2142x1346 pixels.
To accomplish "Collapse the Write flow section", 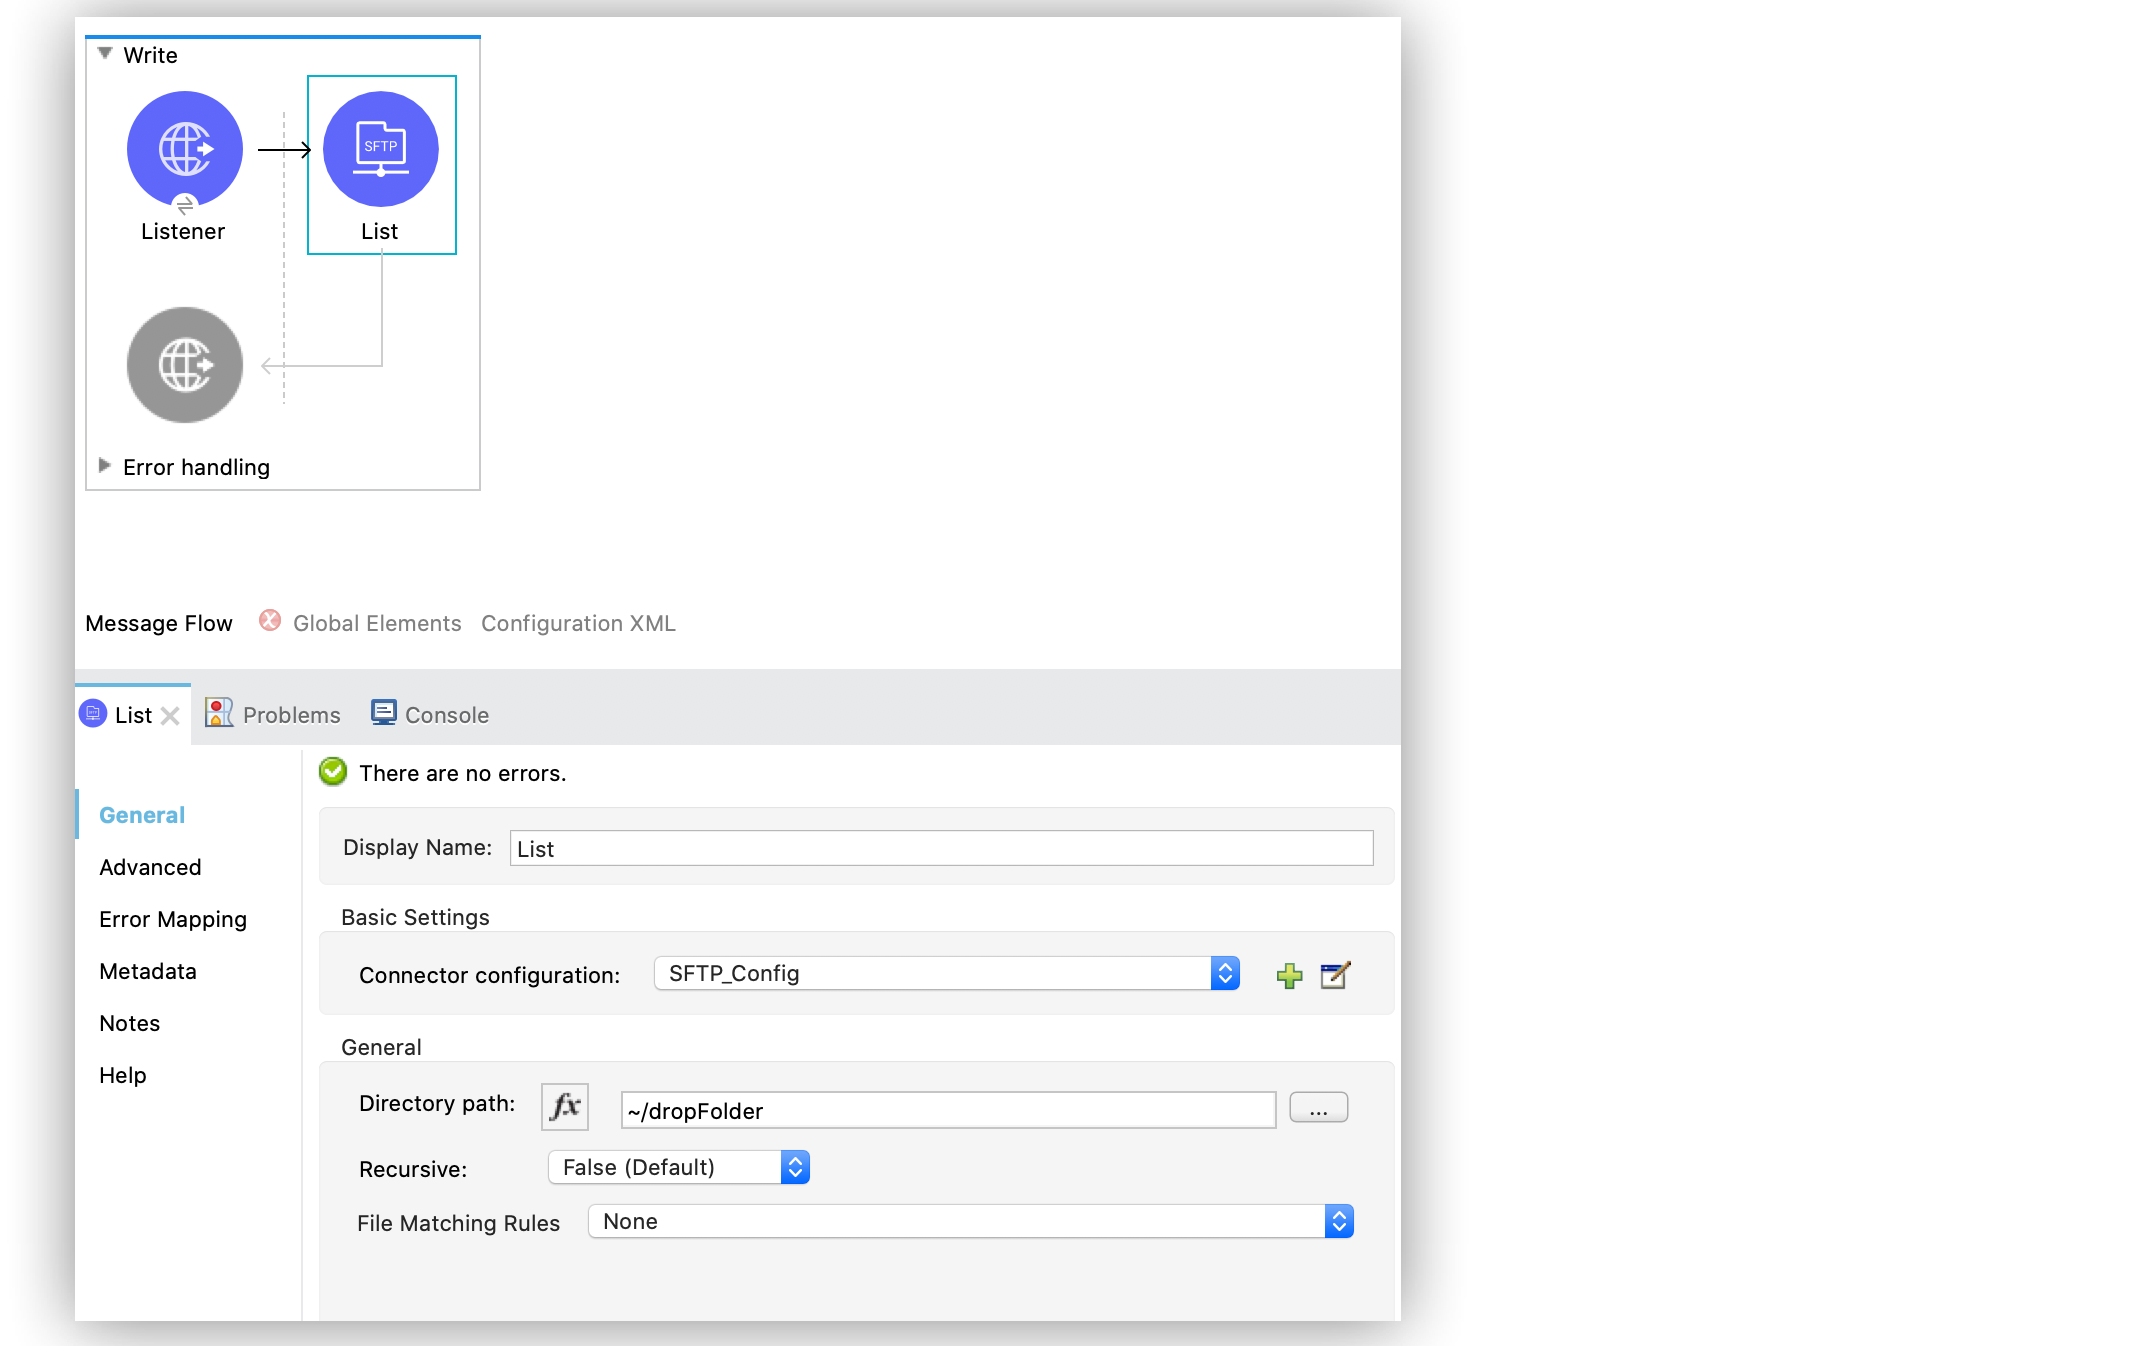I will click(x=104, y=54).
